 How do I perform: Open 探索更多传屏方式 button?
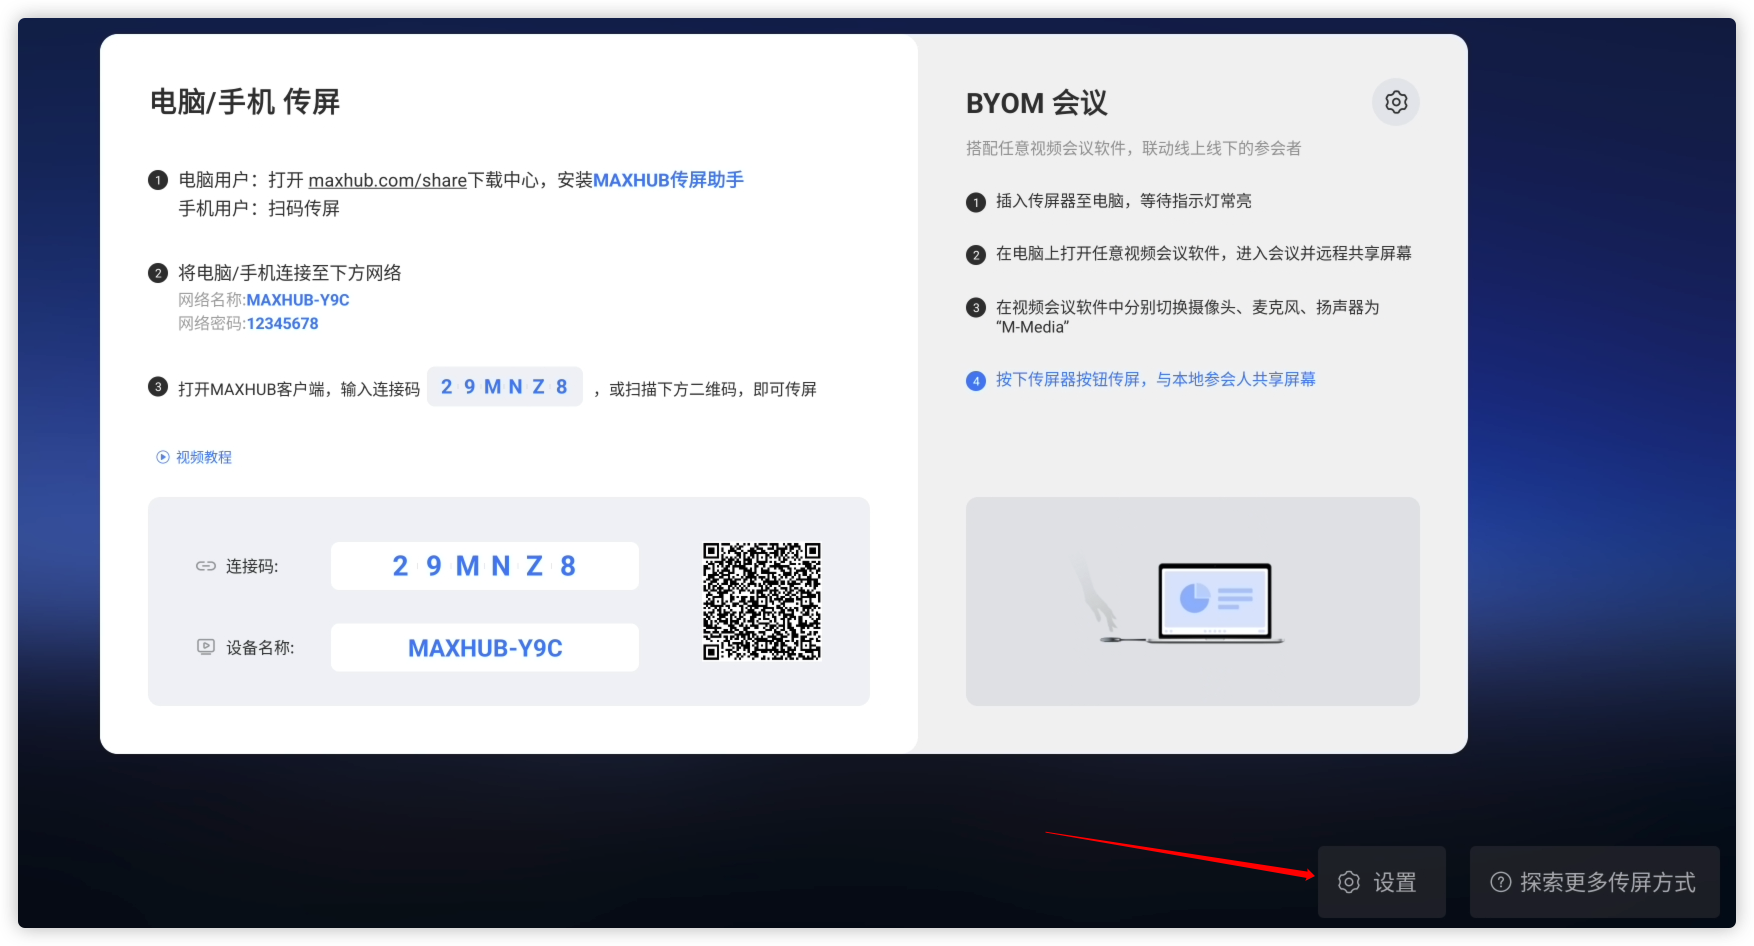[1594, 882]
